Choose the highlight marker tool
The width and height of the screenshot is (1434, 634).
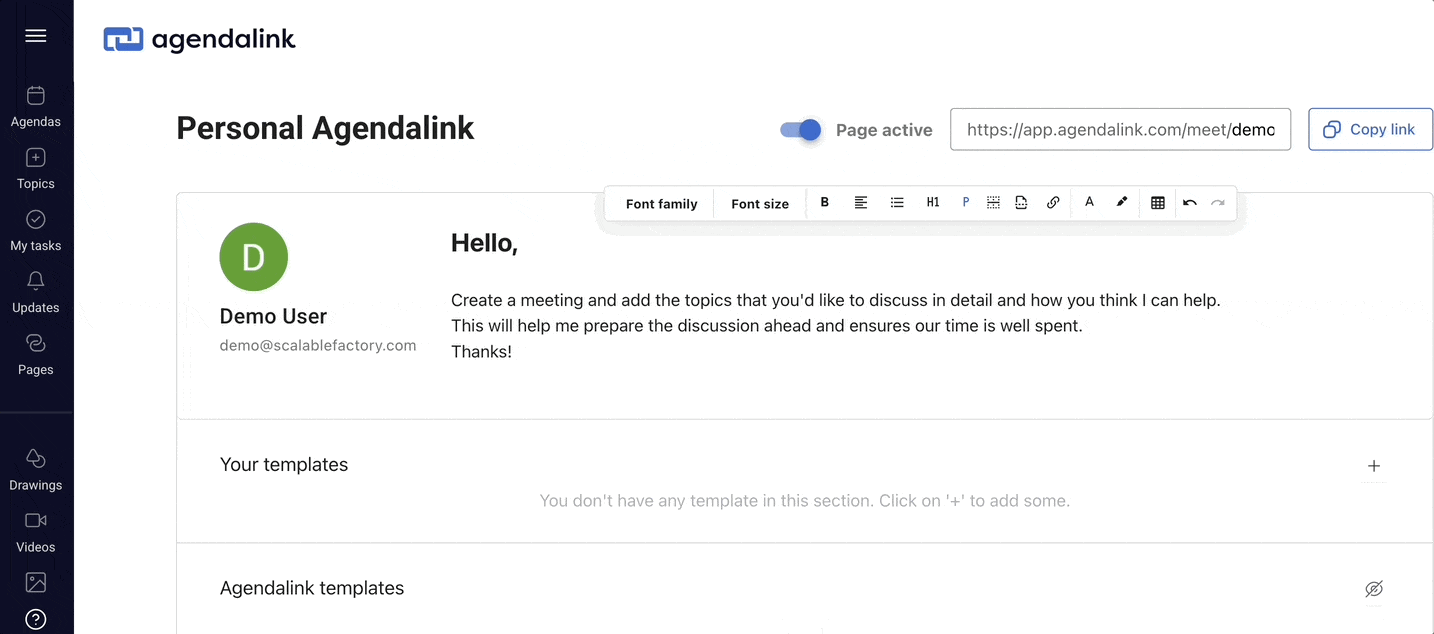pyautogui.click(x=1122, y=203)
